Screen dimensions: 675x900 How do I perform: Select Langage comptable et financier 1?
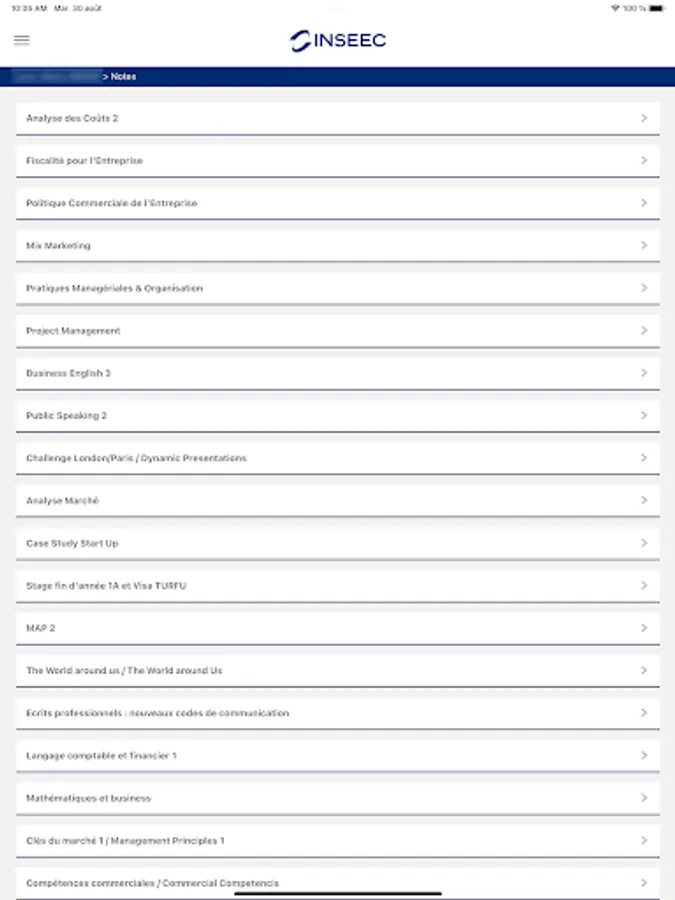pos(101,756)
